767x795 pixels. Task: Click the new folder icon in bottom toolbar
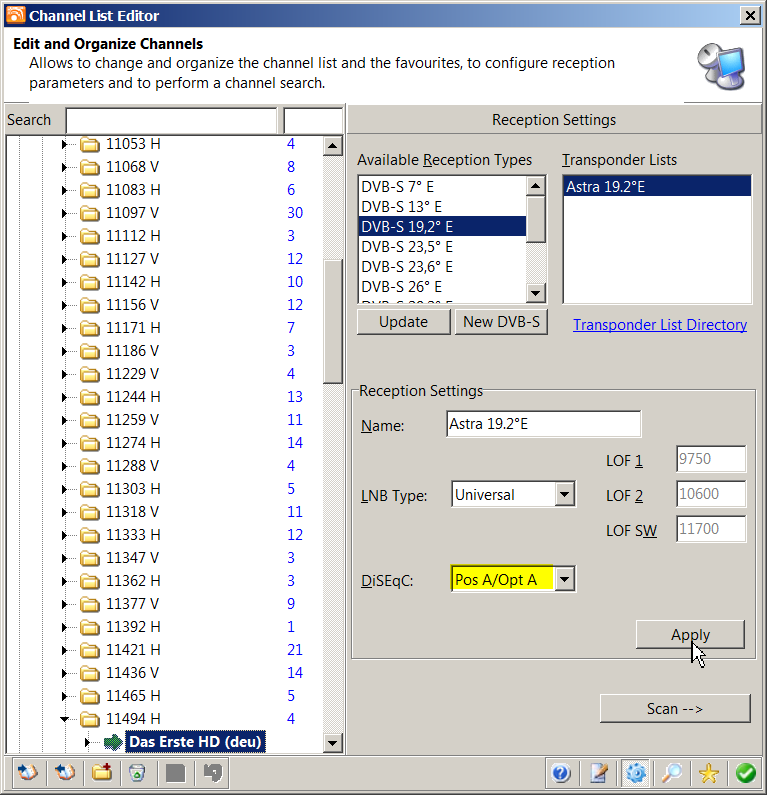coord(101,772)
